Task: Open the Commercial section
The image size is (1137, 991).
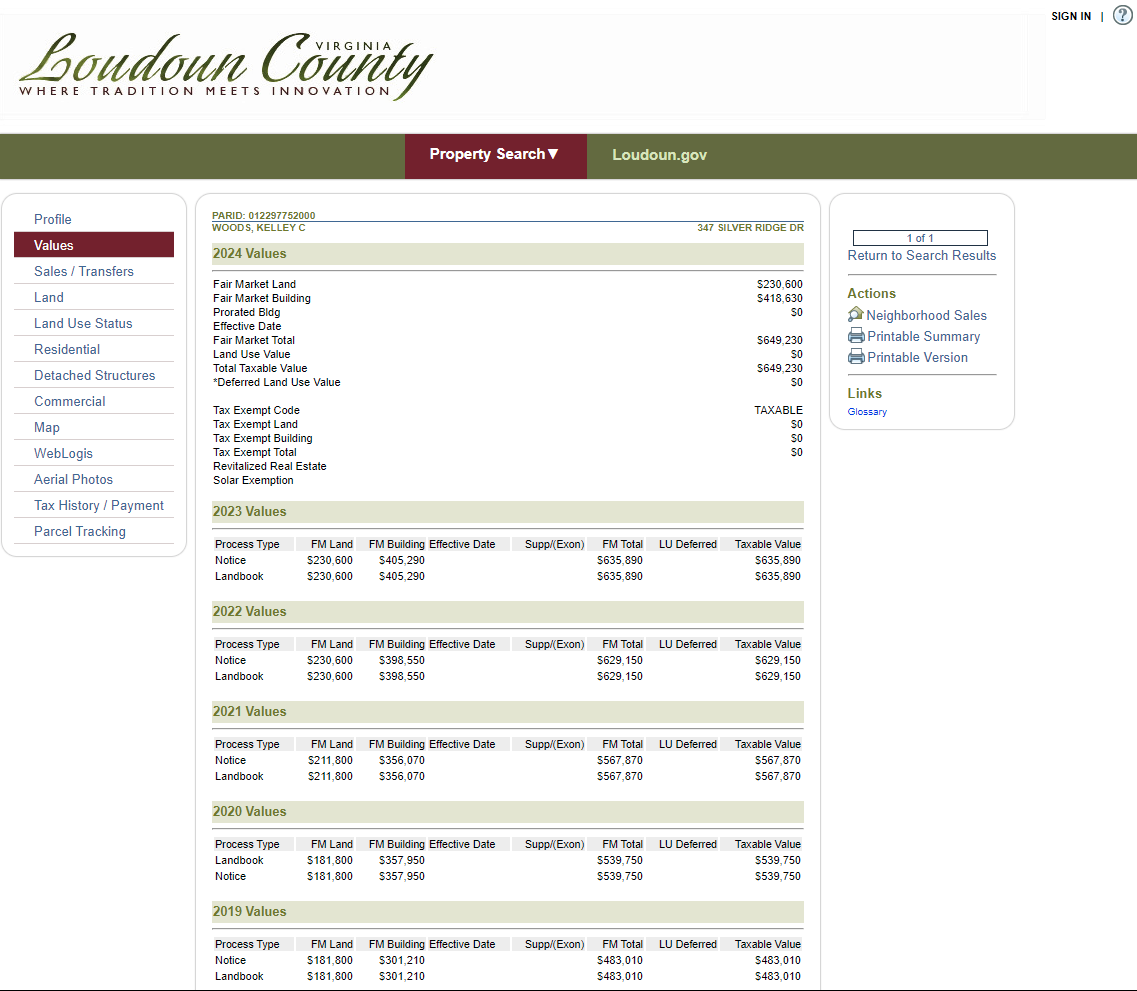Action: tap(70, 402)
